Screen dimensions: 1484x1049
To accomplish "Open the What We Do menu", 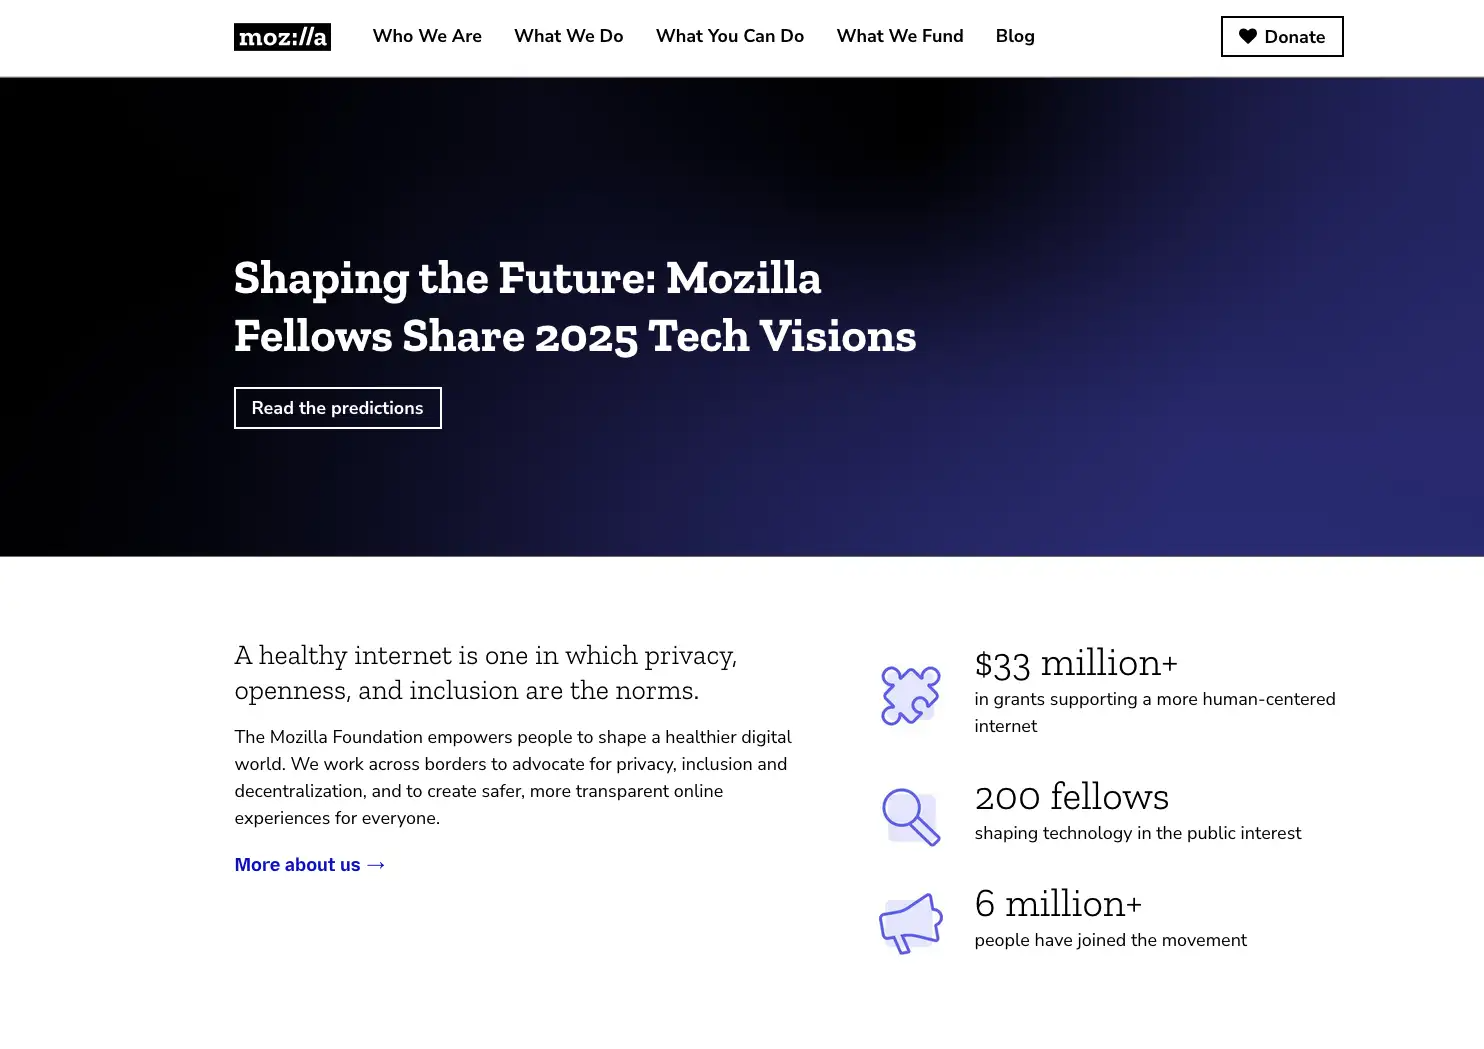I will [569, 36].
